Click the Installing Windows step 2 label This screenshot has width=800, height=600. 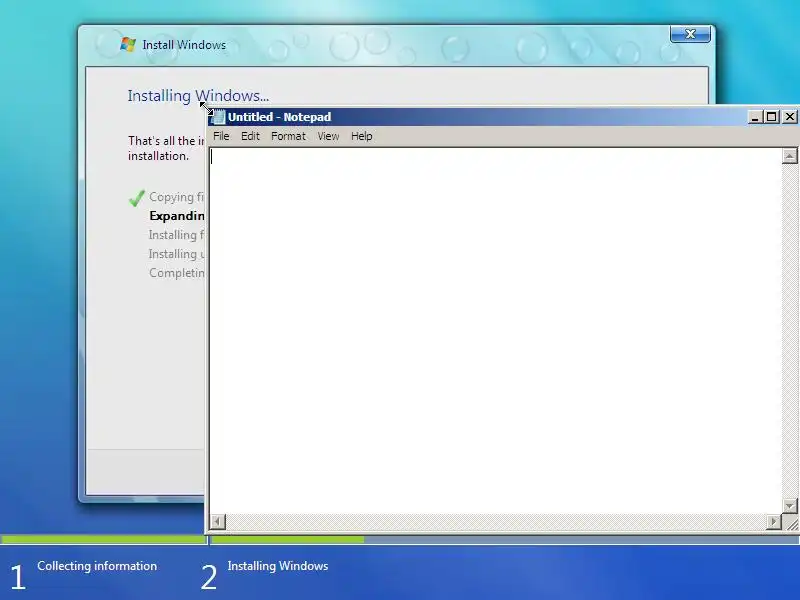coord(278,566)
